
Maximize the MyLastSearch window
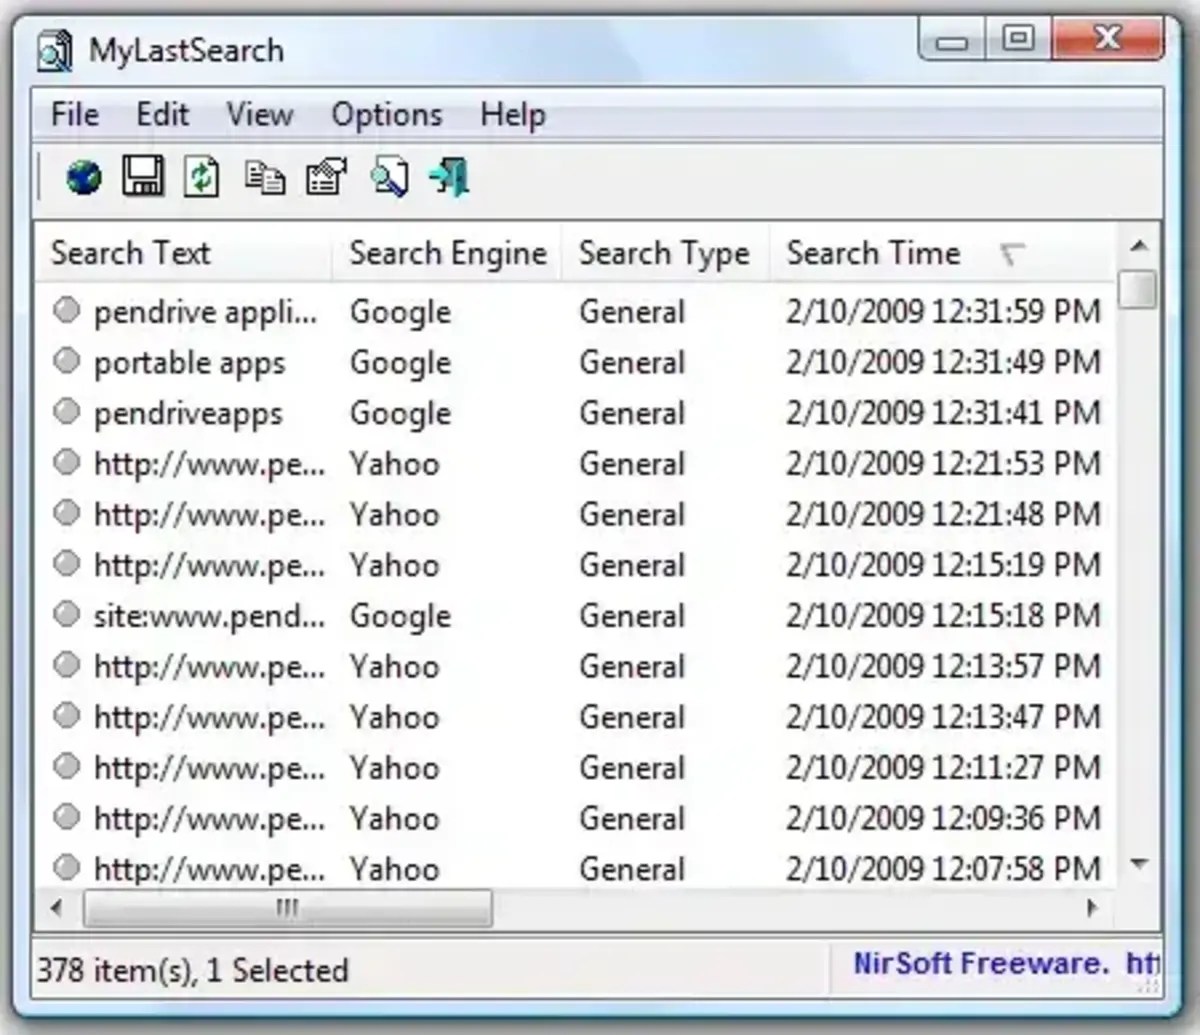pos(1019,39)
